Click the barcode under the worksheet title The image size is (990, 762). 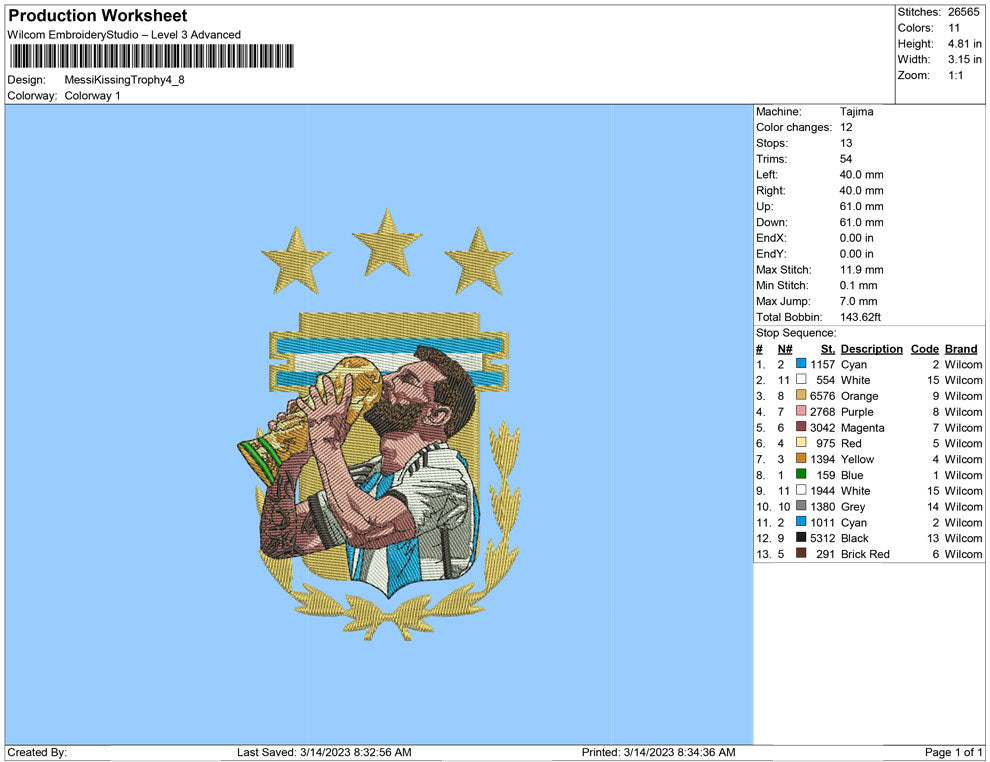151,56
